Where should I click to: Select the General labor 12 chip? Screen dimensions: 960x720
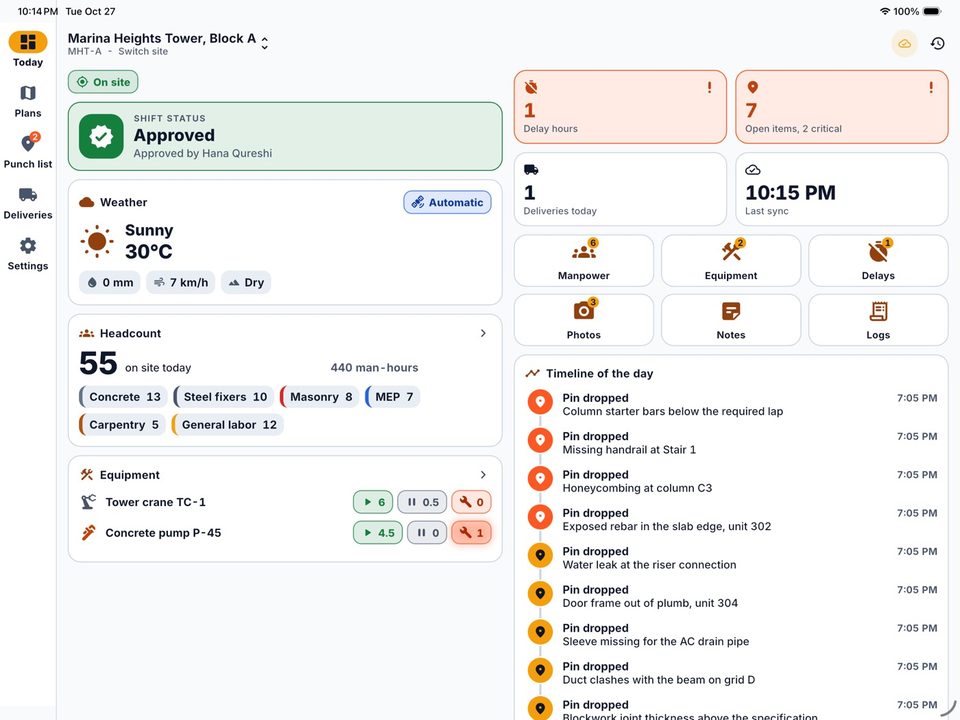click(x=227, y=425)
